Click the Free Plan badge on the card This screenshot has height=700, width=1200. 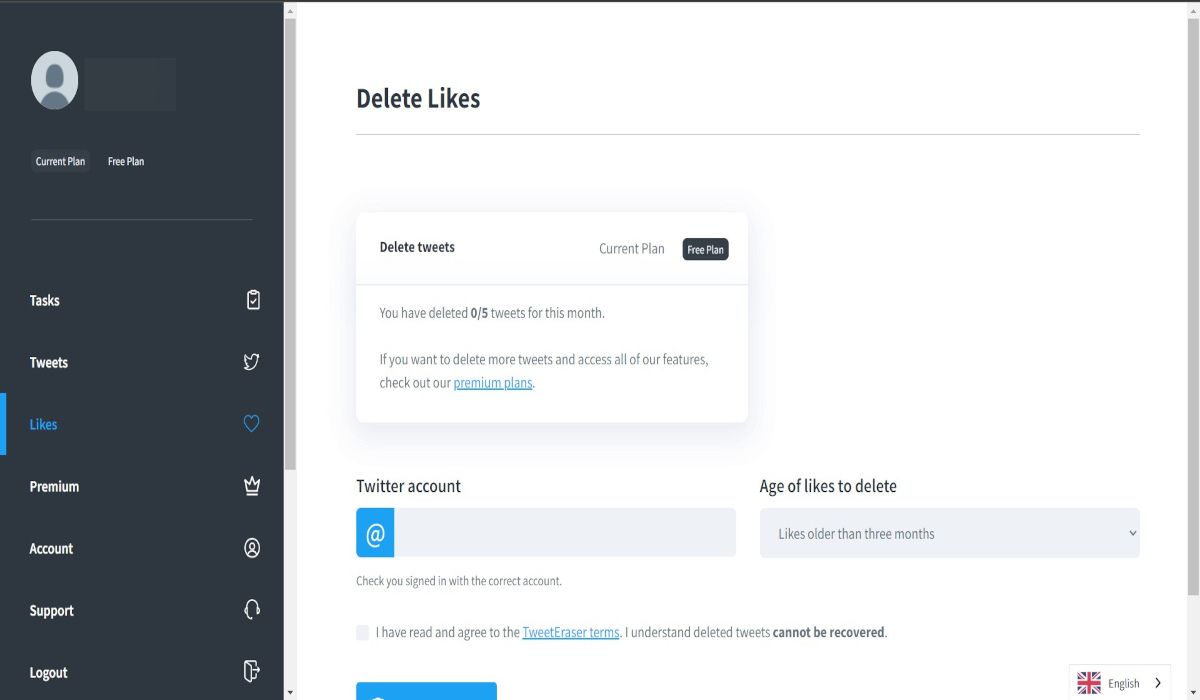(705, 249)
